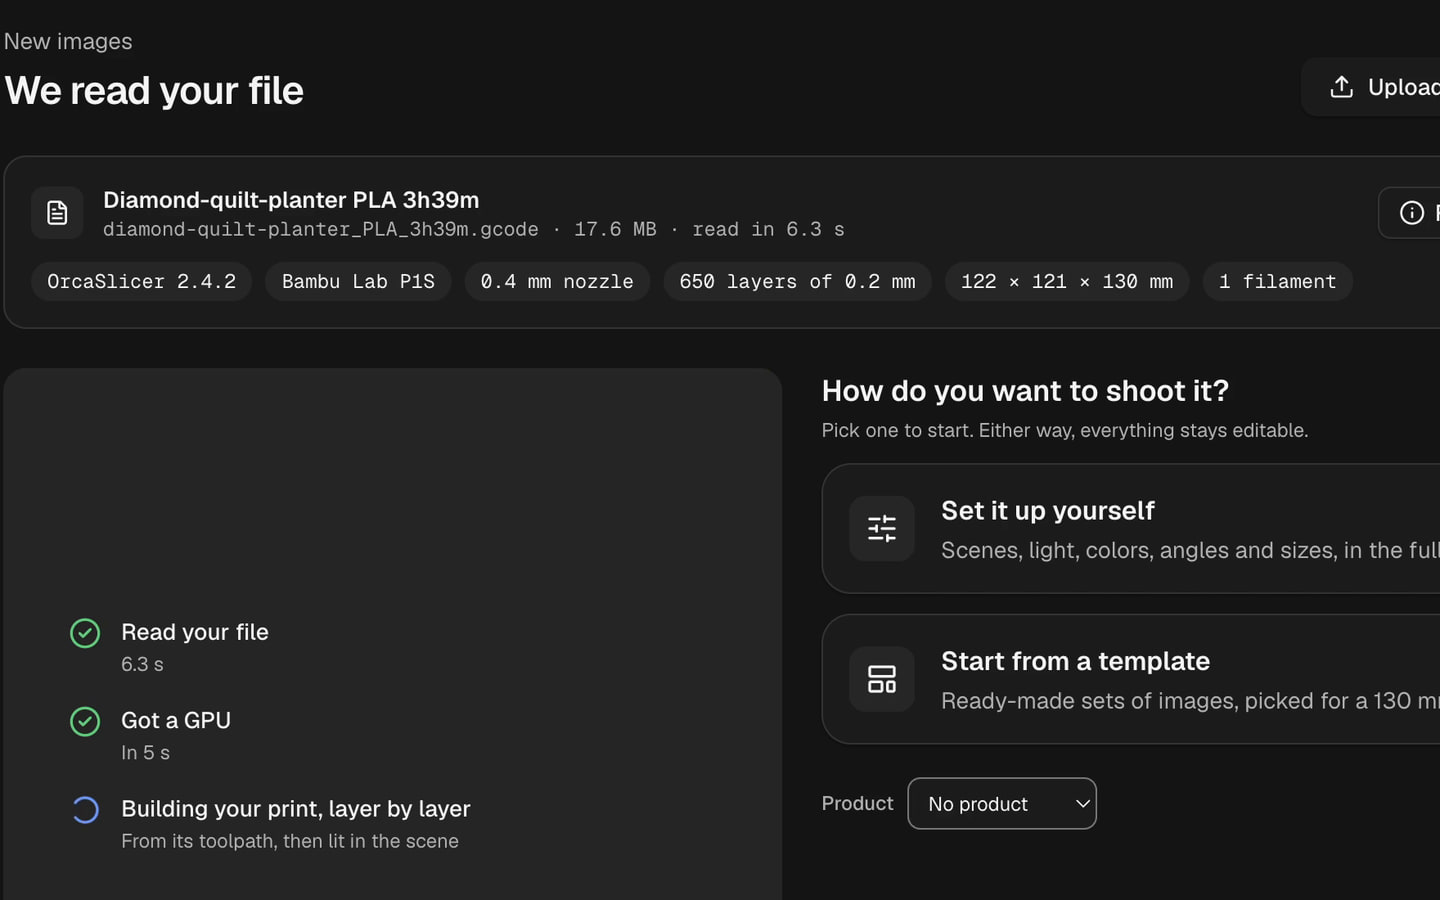Click the sliders icon for Set it up yourself
Viewport: 1440px width, 900px height.
pos(882,528)
